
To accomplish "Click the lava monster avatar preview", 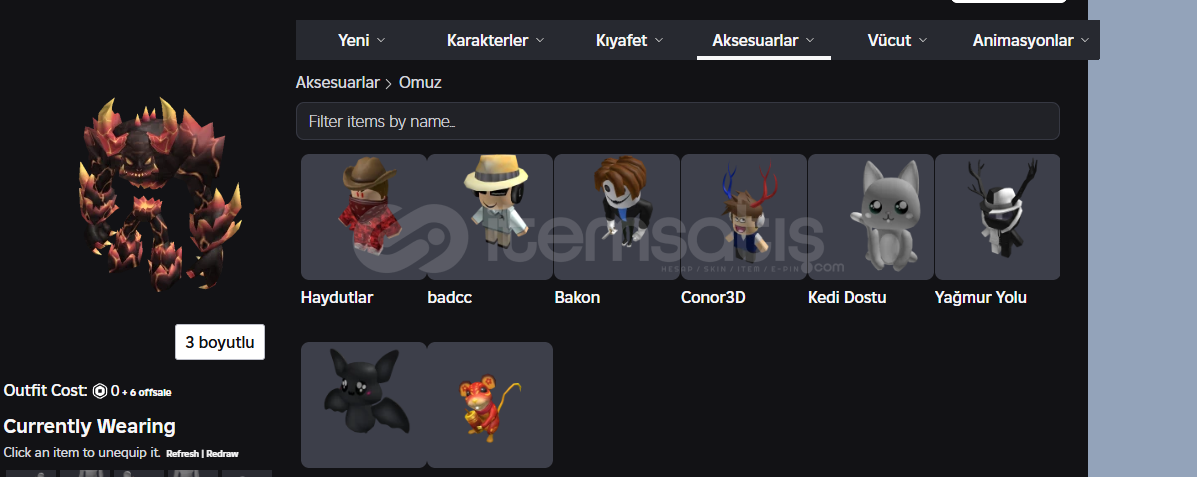I will (x=159, y=195).
